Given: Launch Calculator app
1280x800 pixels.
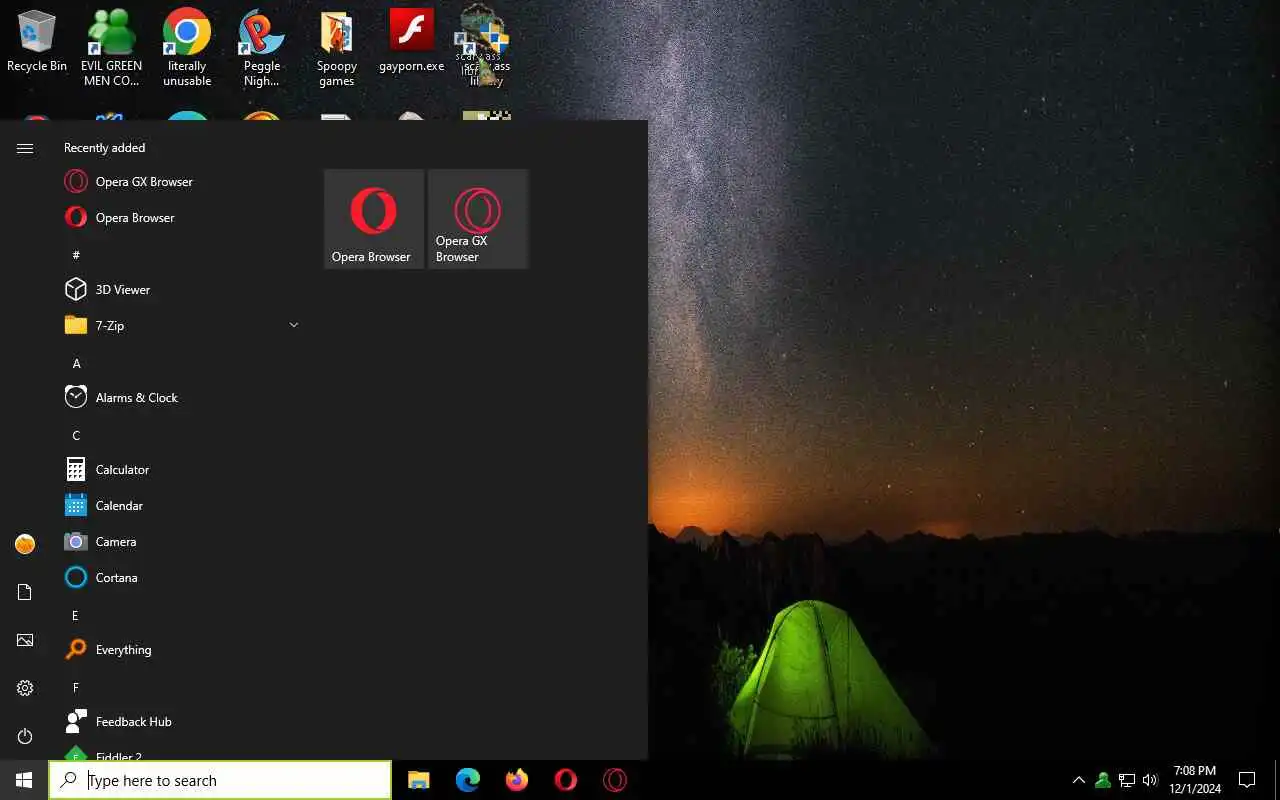Looking at the screenshot, I should point(180,470).
